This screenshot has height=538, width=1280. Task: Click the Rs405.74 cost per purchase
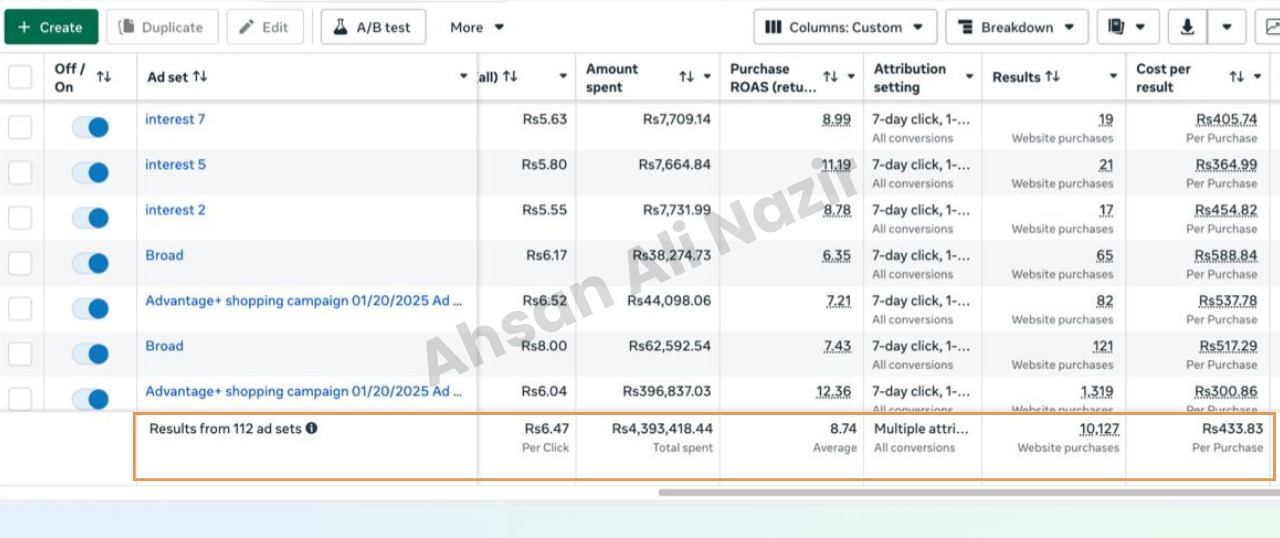(x=1227, y=119)
